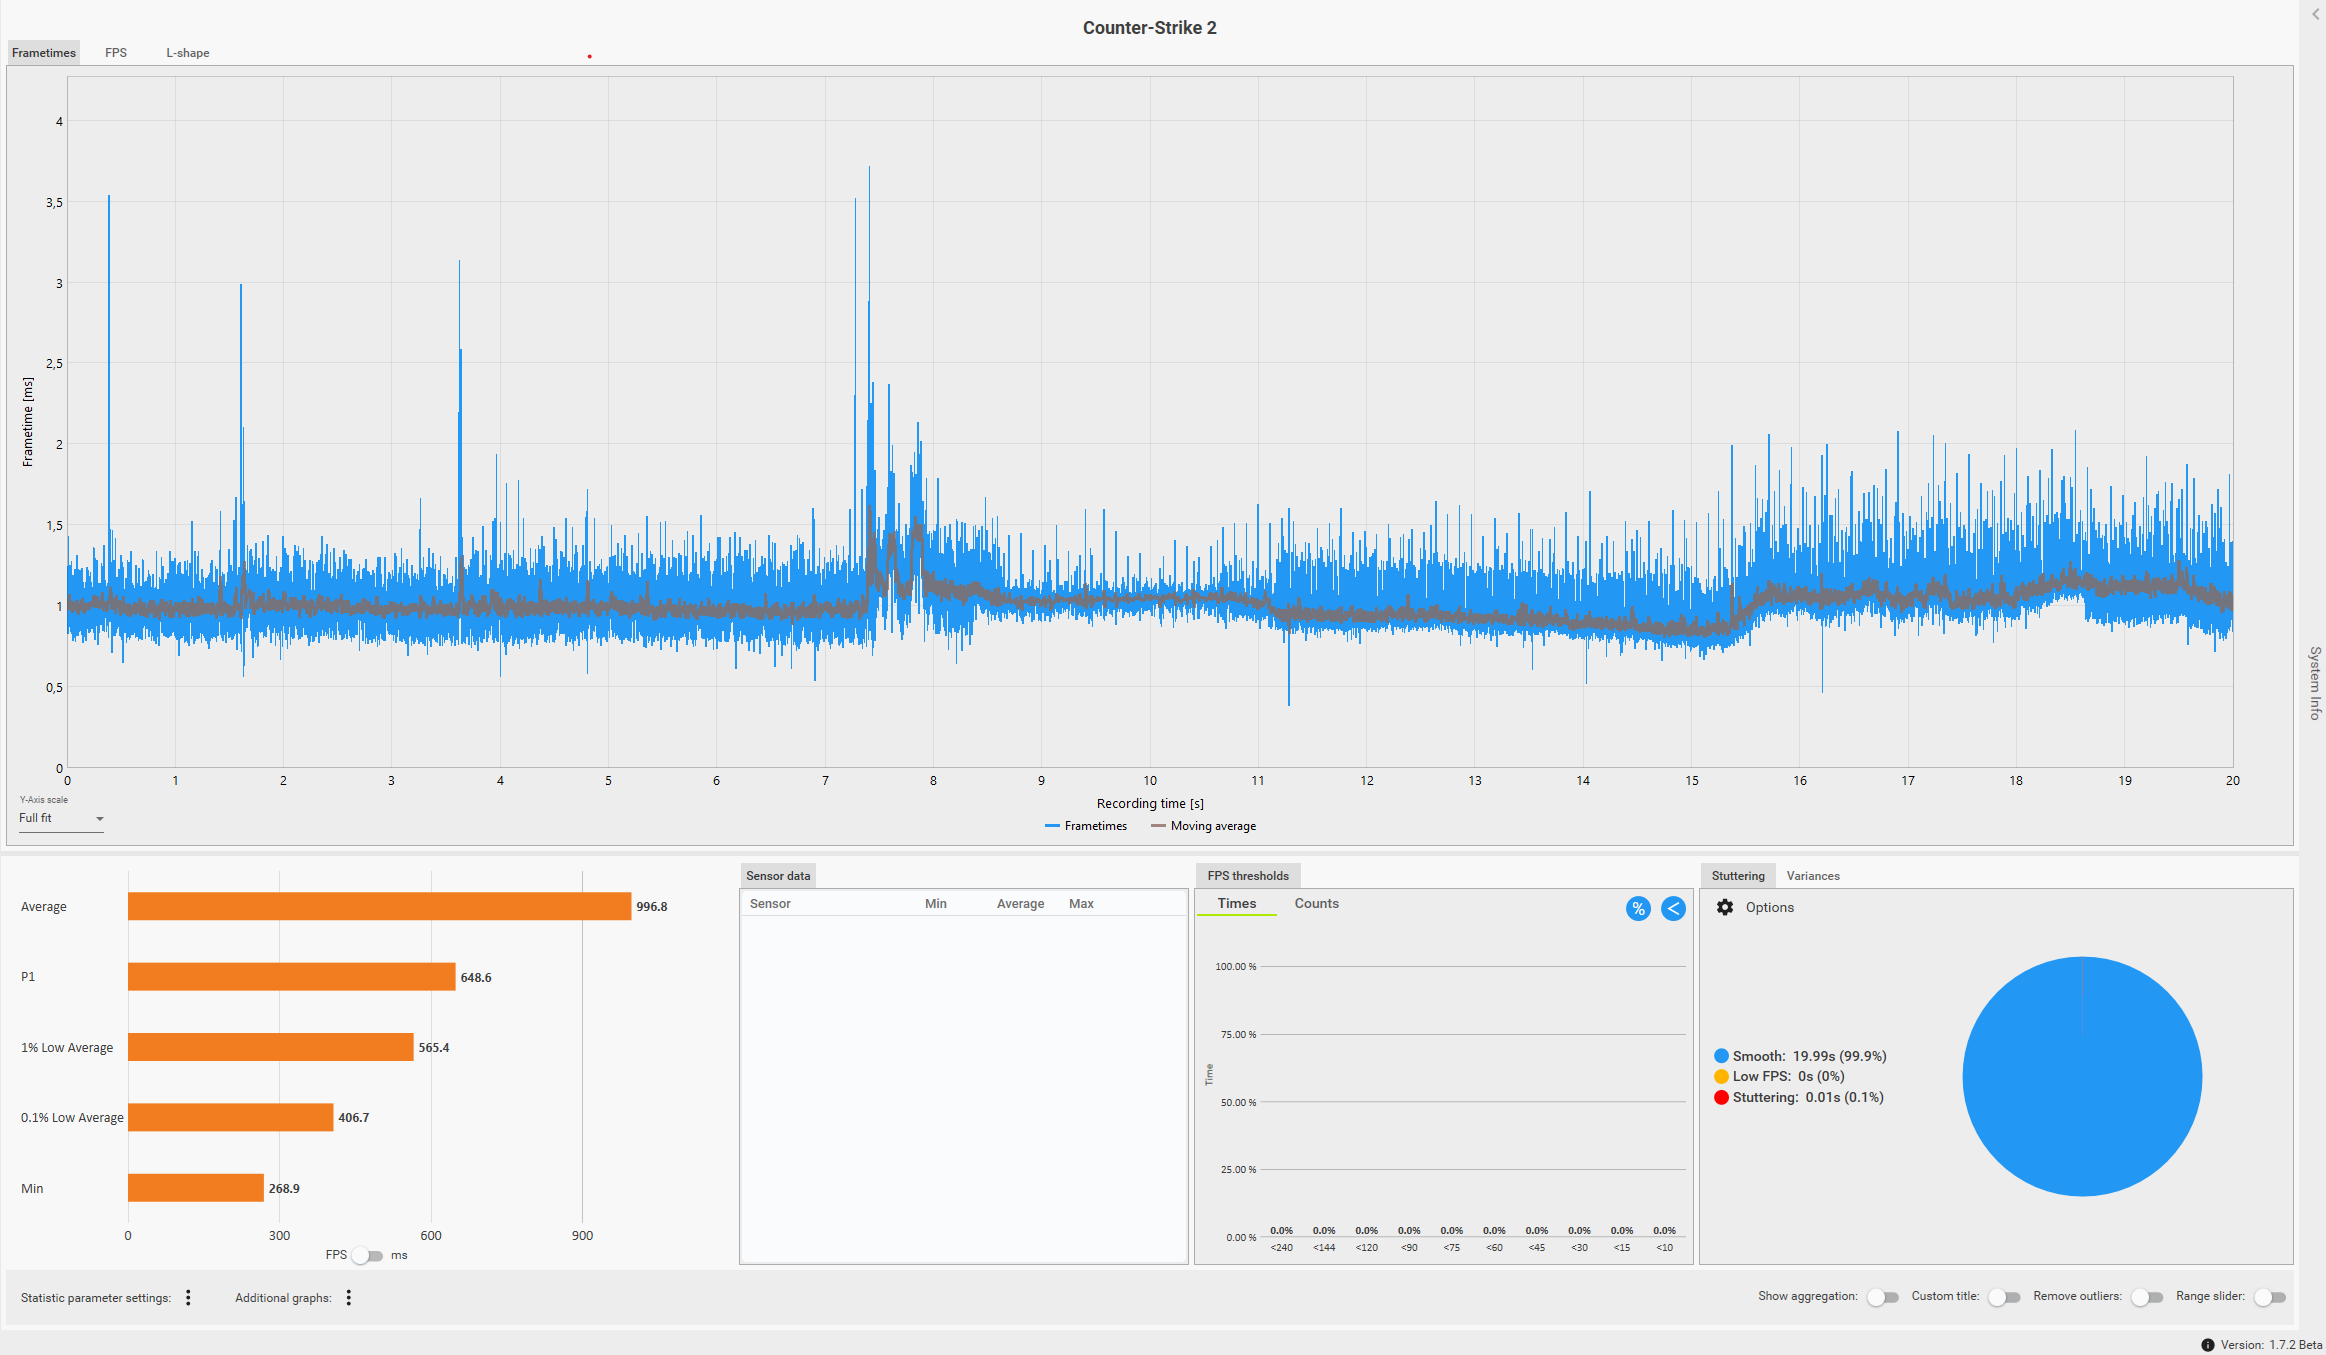The image size is (2326, 1355).
Task: Toggle the FPS/ms unit switch
Action: 367,1255
